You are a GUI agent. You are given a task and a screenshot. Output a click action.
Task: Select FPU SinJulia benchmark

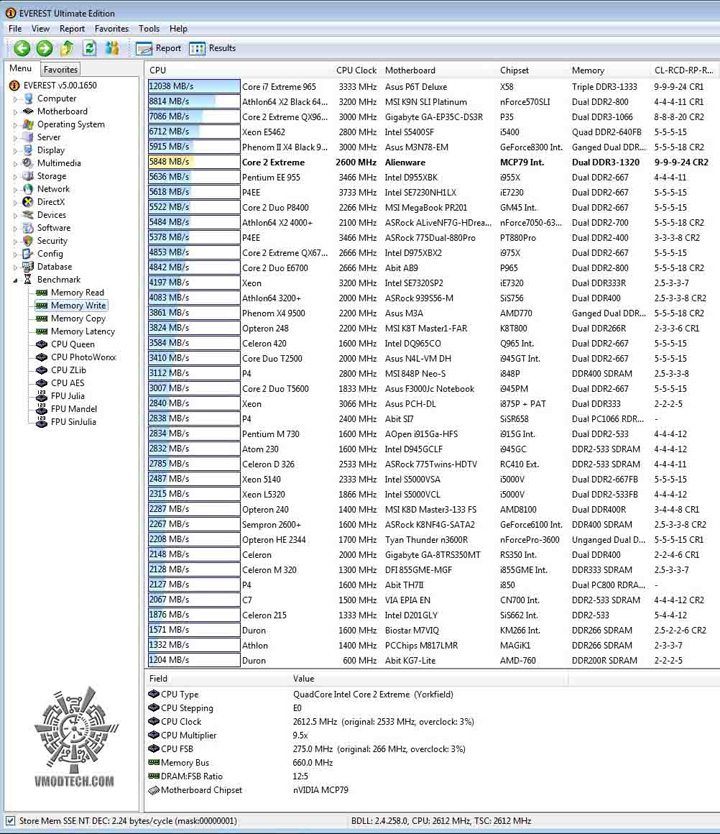pos(73,422)
